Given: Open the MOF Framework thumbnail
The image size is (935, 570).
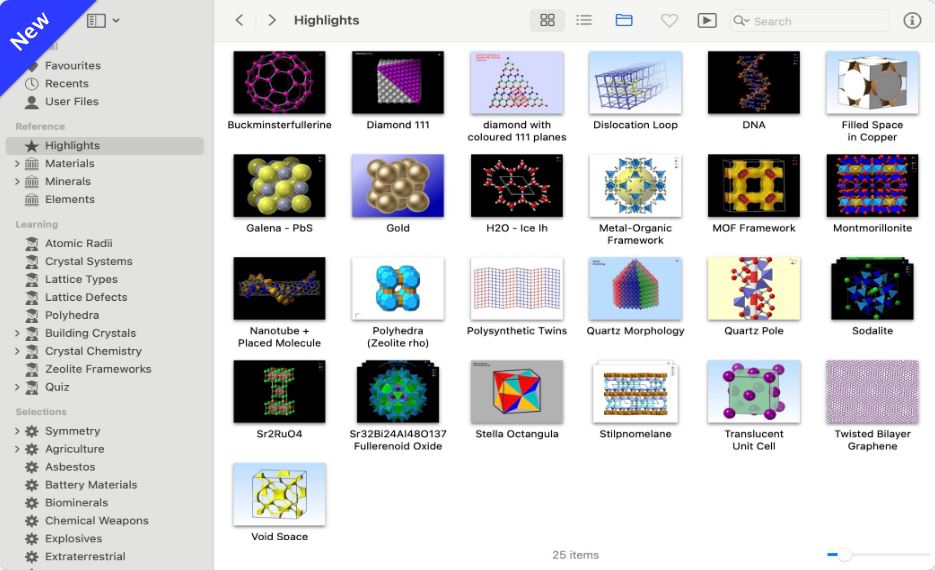Looking at the screenshot, I should (754, 185).
